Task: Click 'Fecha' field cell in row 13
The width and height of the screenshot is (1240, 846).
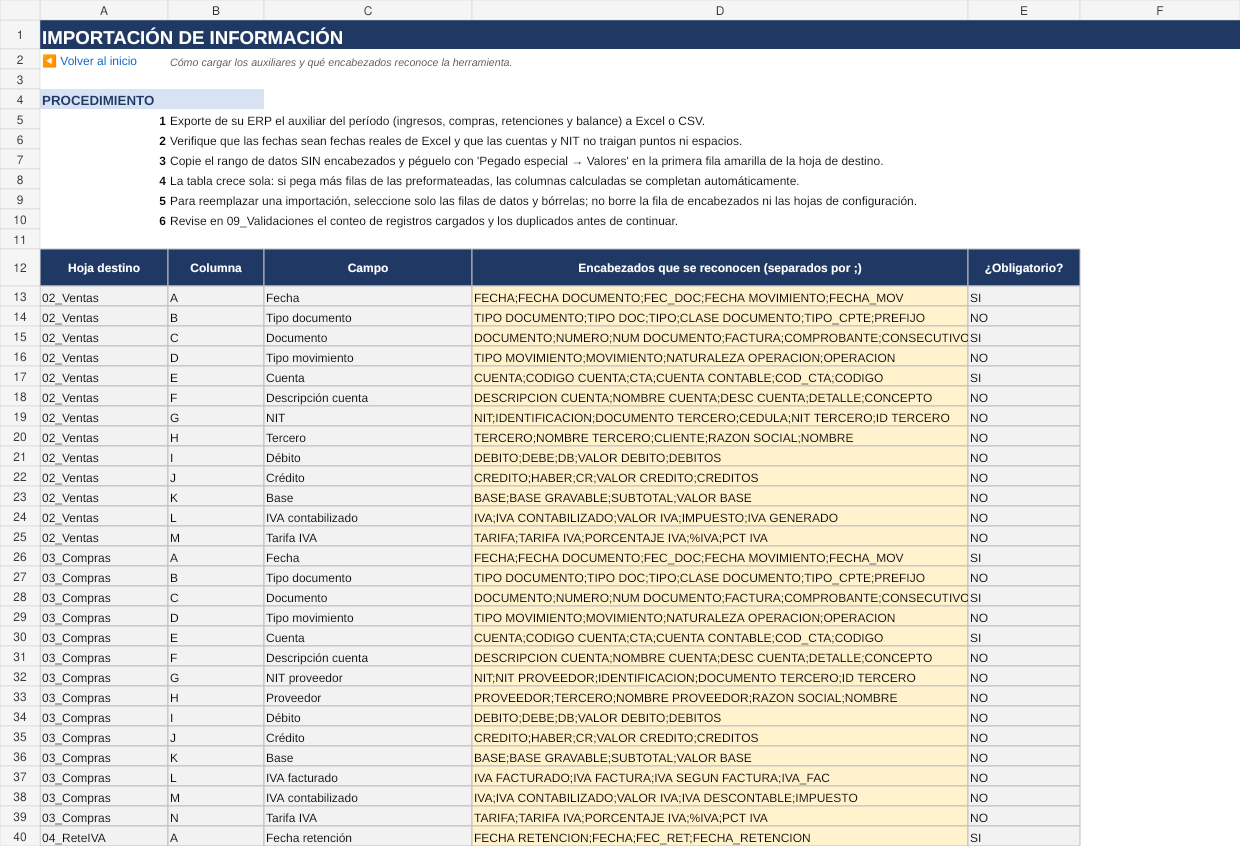Action: 368,297
